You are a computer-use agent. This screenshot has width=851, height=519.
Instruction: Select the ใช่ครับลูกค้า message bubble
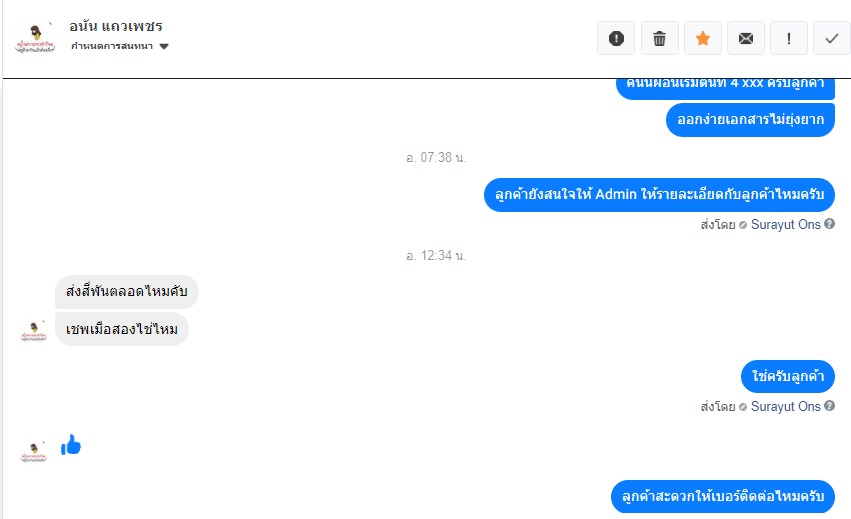(x=788, y=376)
